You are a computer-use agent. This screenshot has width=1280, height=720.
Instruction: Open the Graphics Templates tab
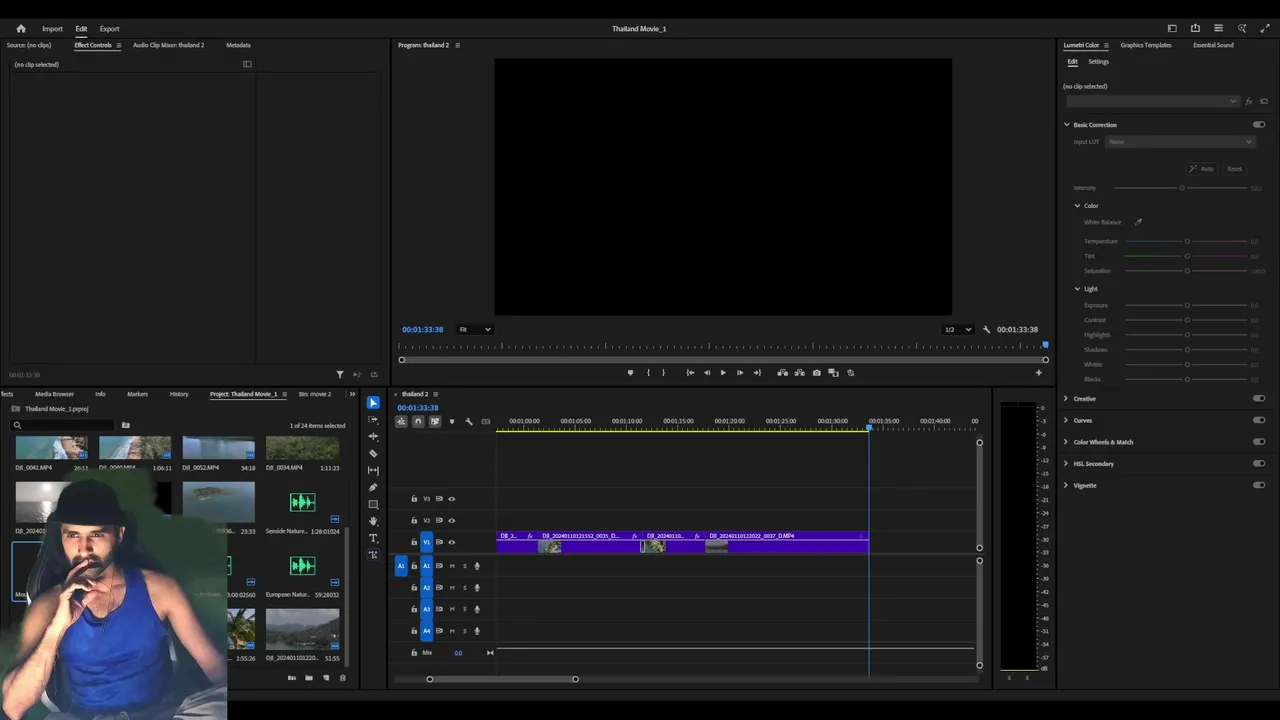[x=1146, y=45]
